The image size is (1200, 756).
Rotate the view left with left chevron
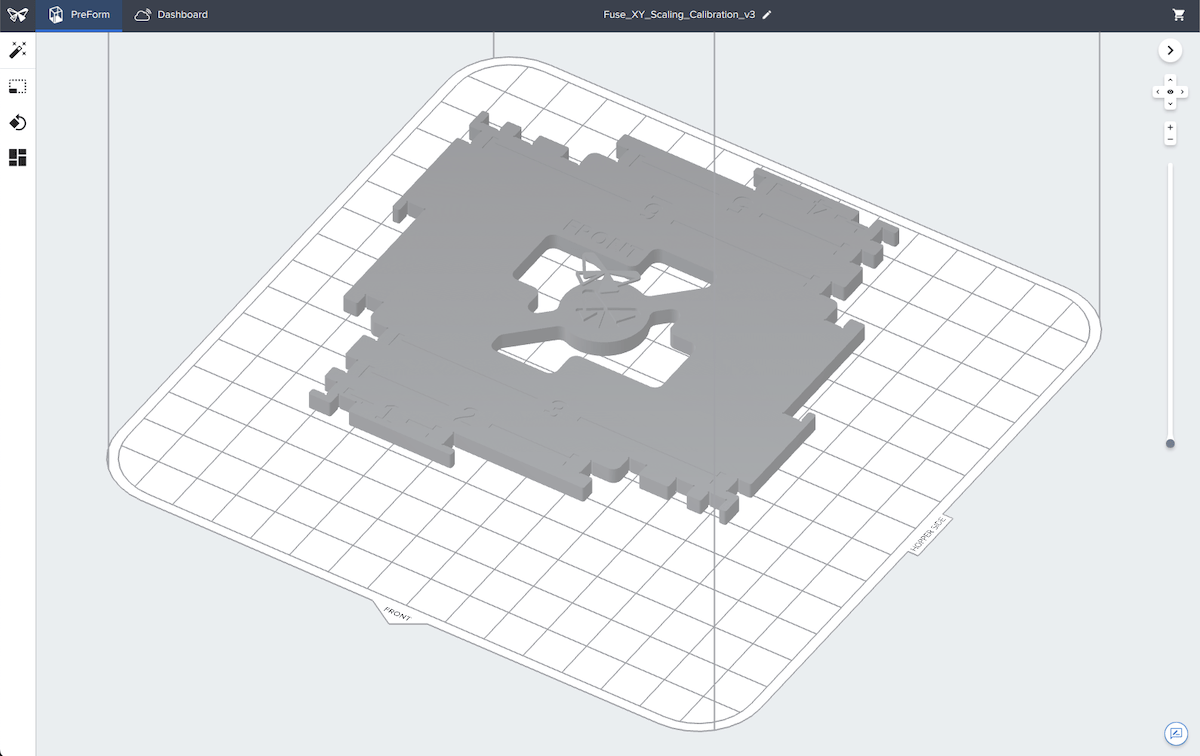coord(1158,92)
